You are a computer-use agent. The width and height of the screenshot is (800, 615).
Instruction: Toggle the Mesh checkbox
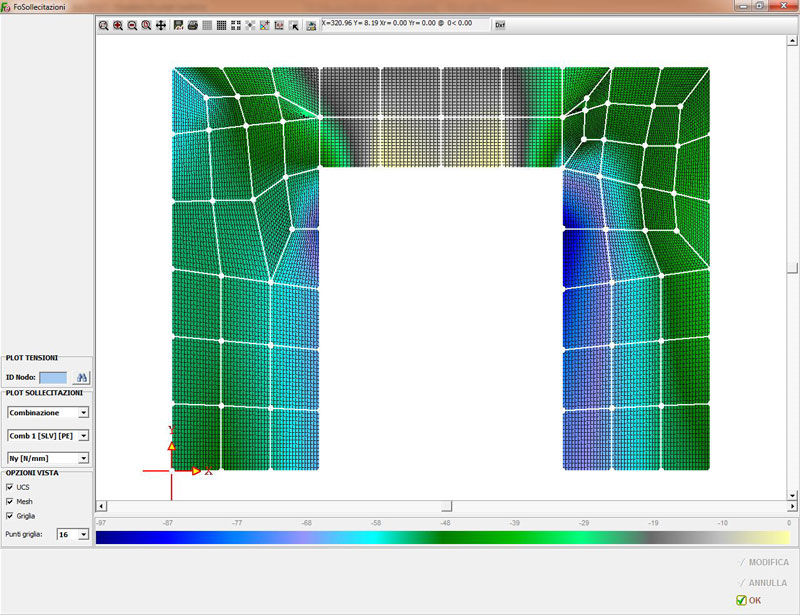tap(9, 501)
